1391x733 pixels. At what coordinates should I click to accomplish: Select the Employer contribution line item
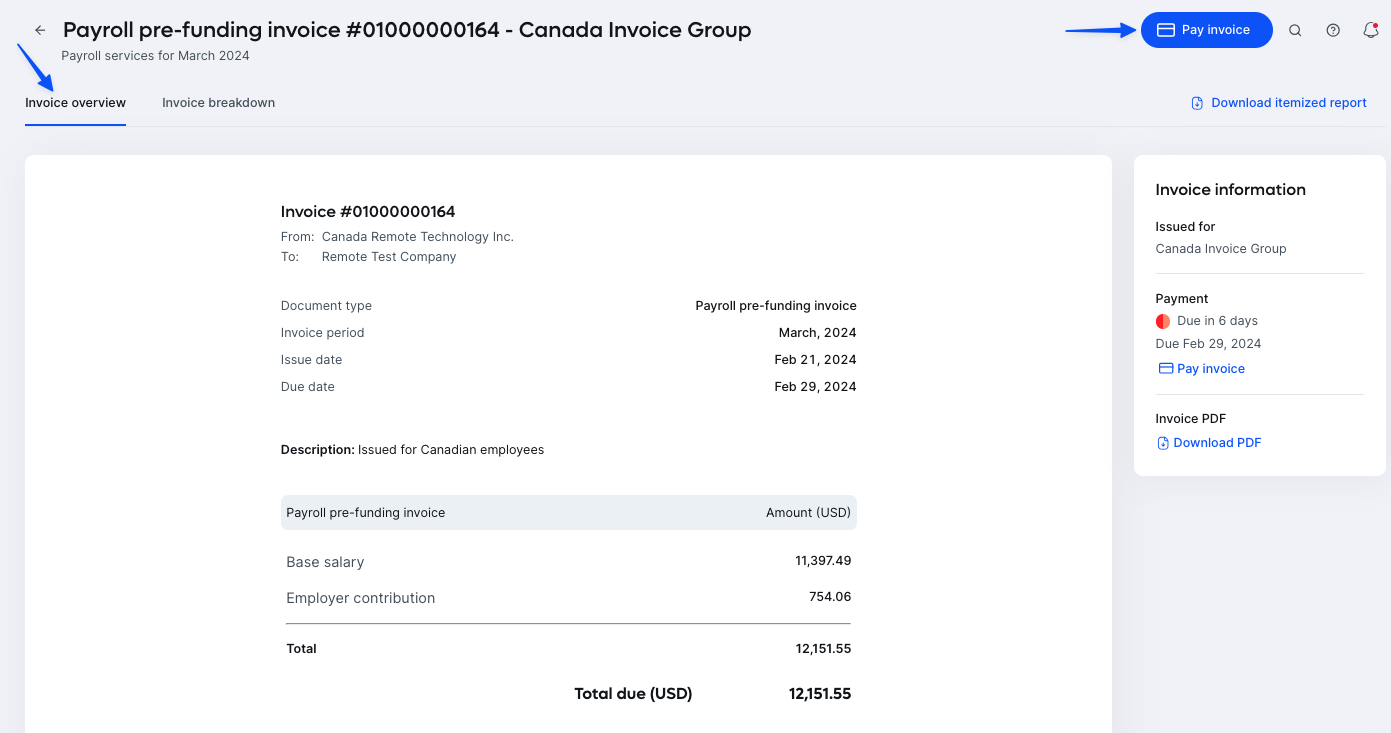(x=361, y=597)
